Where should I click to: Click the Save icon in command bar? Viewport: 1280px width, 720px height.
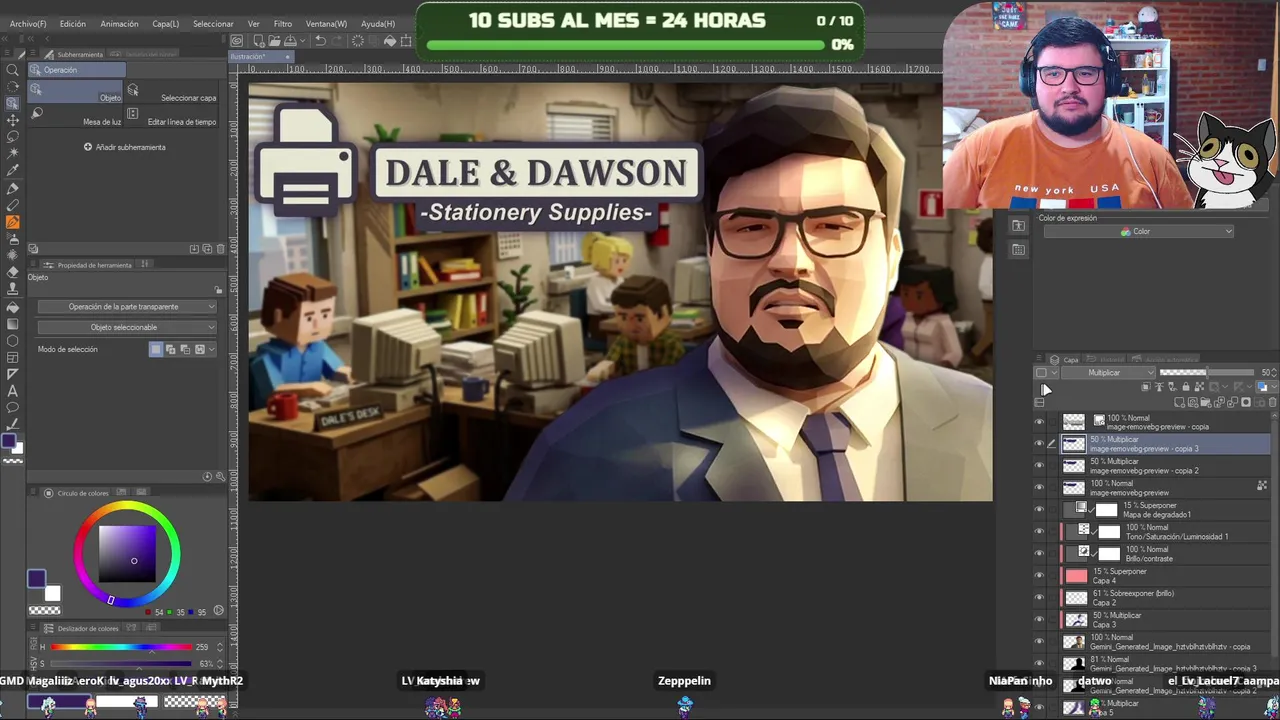click(289, 41)
